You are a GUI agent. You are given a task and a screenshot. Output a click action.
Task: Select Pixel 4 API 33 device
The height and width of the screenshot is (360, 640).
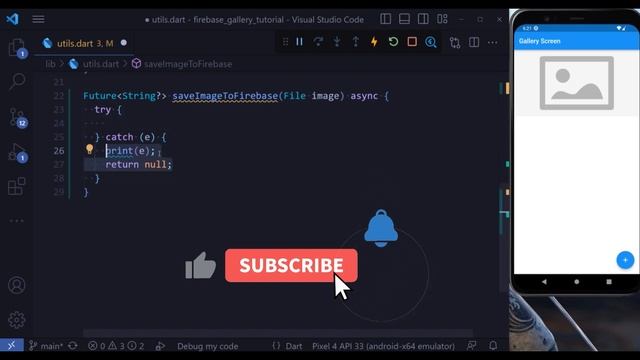point(383,346)
